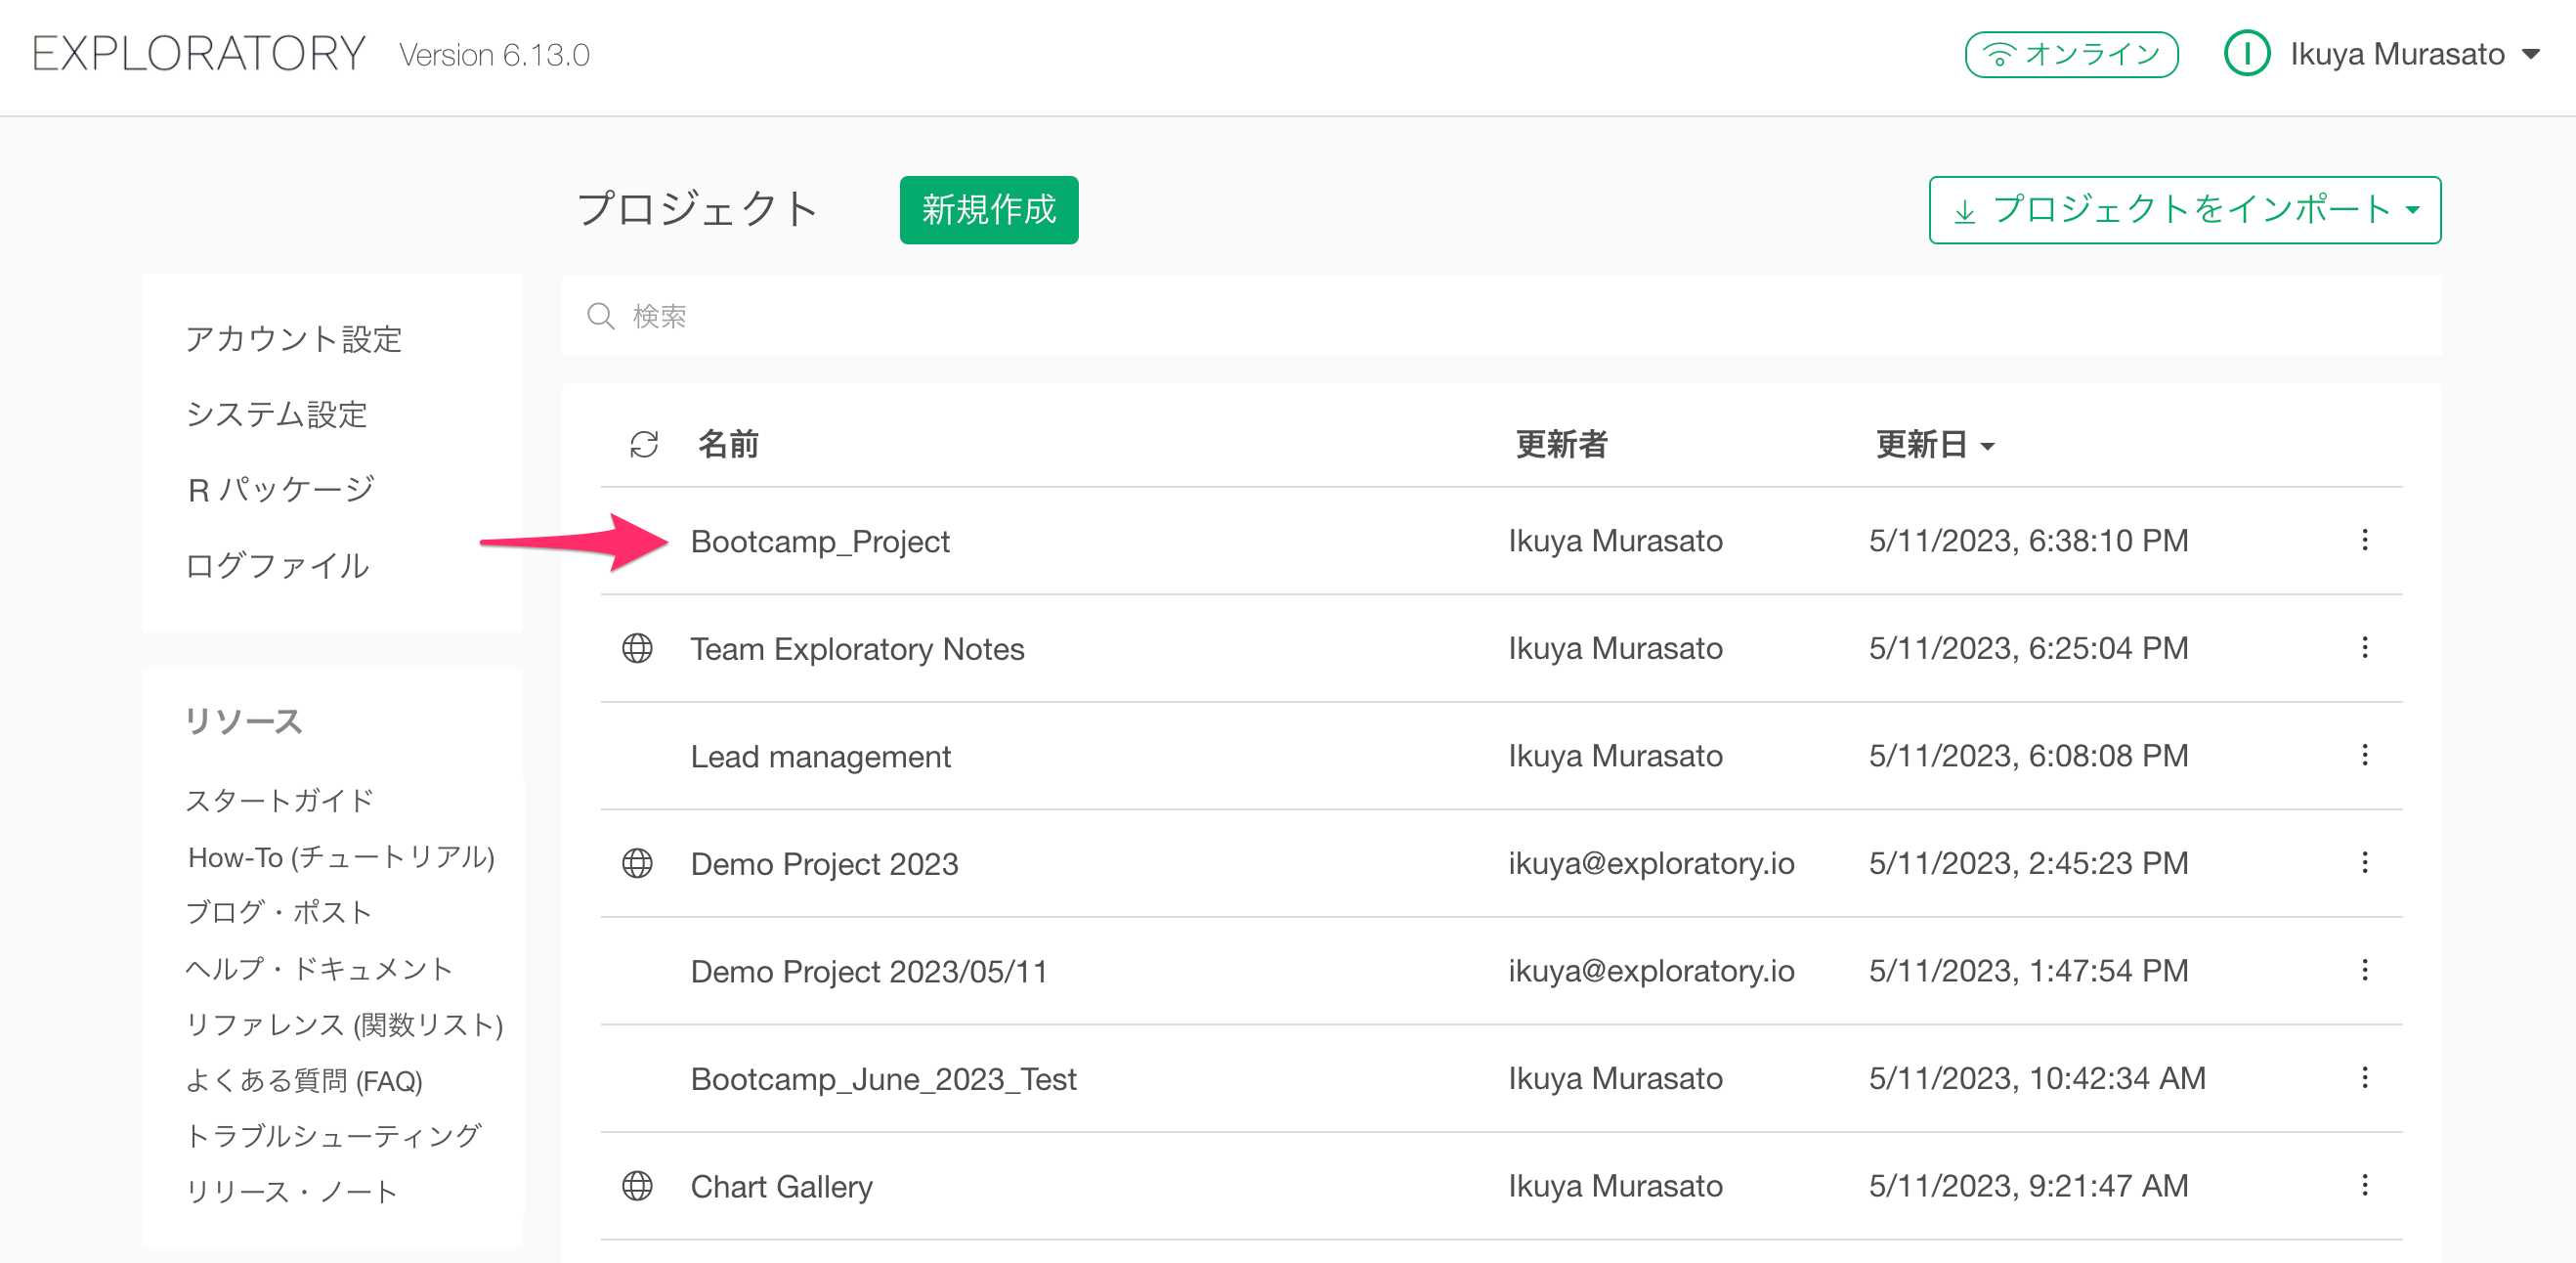Open the スタートガイド resource link
The width and height of the screenshot is (2576, 1263).
(280, 800)
